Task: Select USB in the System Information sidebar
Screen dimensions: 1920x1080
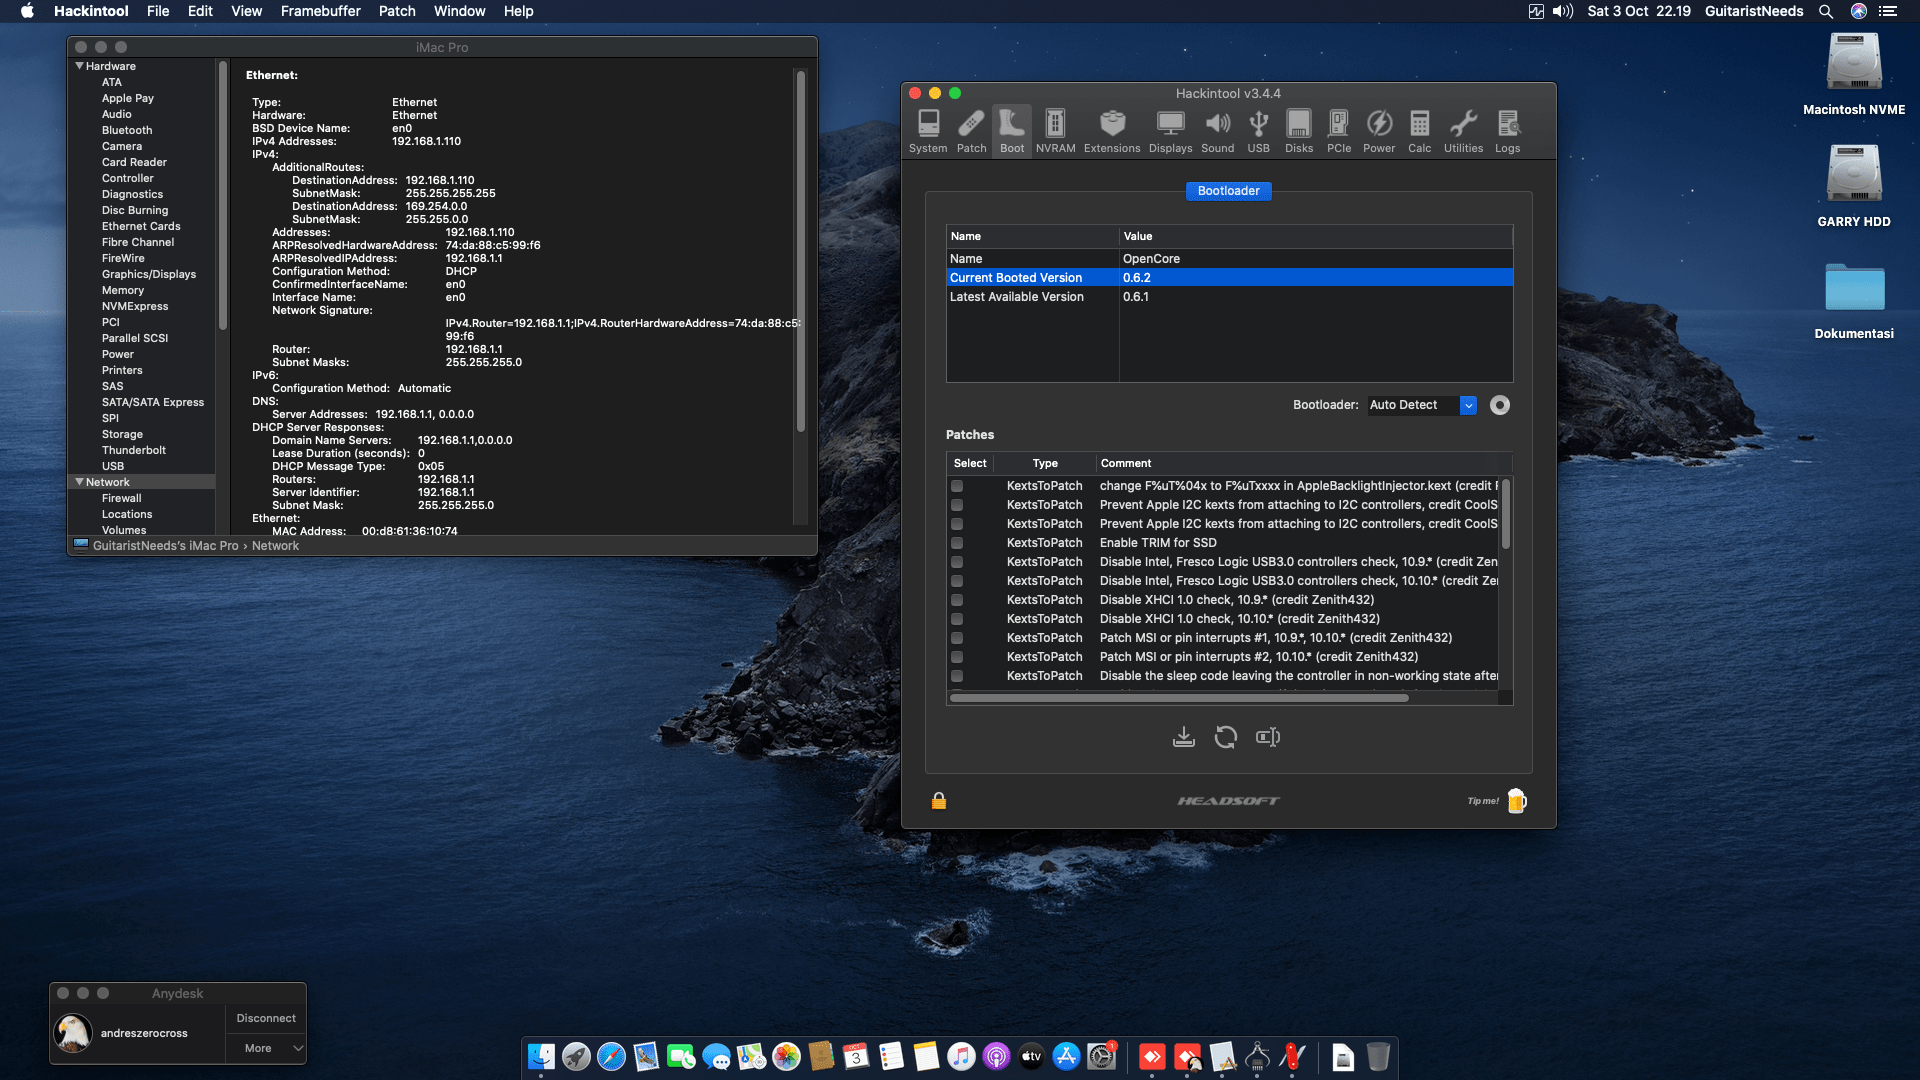Action: point(113,466)
